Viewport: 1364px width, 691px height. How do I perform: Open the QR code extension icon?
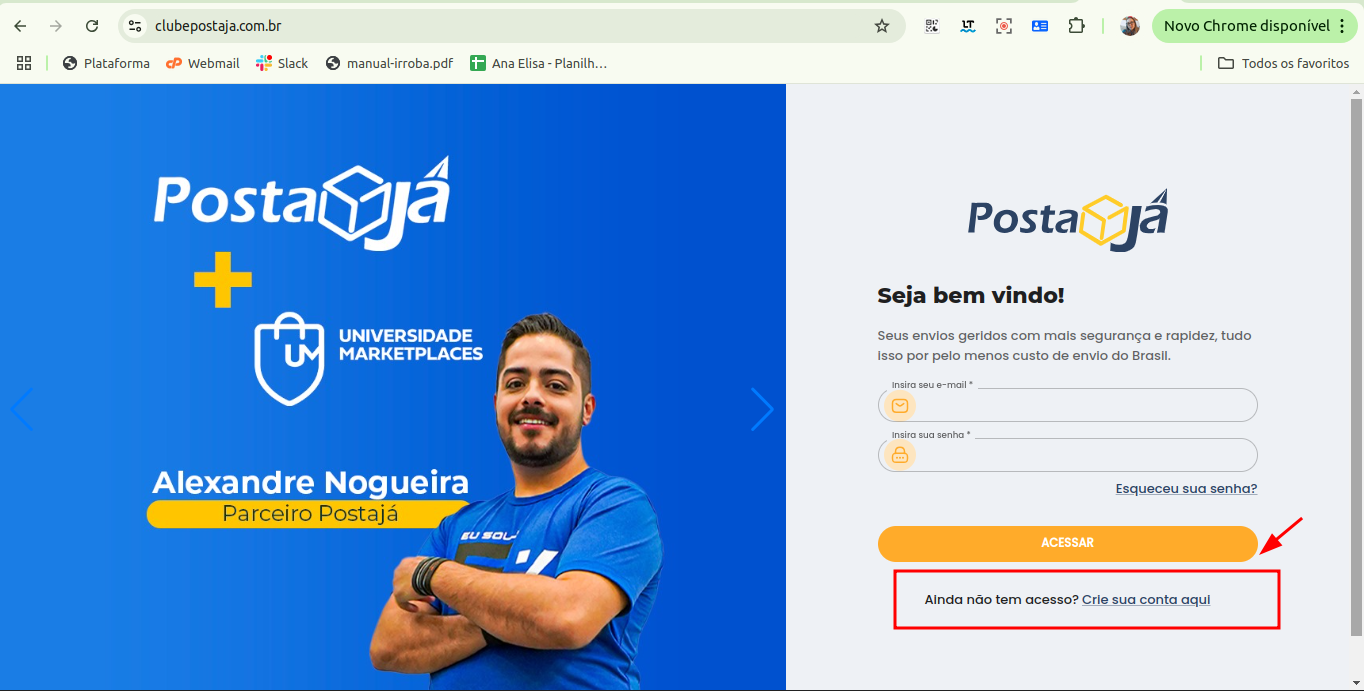932,26
